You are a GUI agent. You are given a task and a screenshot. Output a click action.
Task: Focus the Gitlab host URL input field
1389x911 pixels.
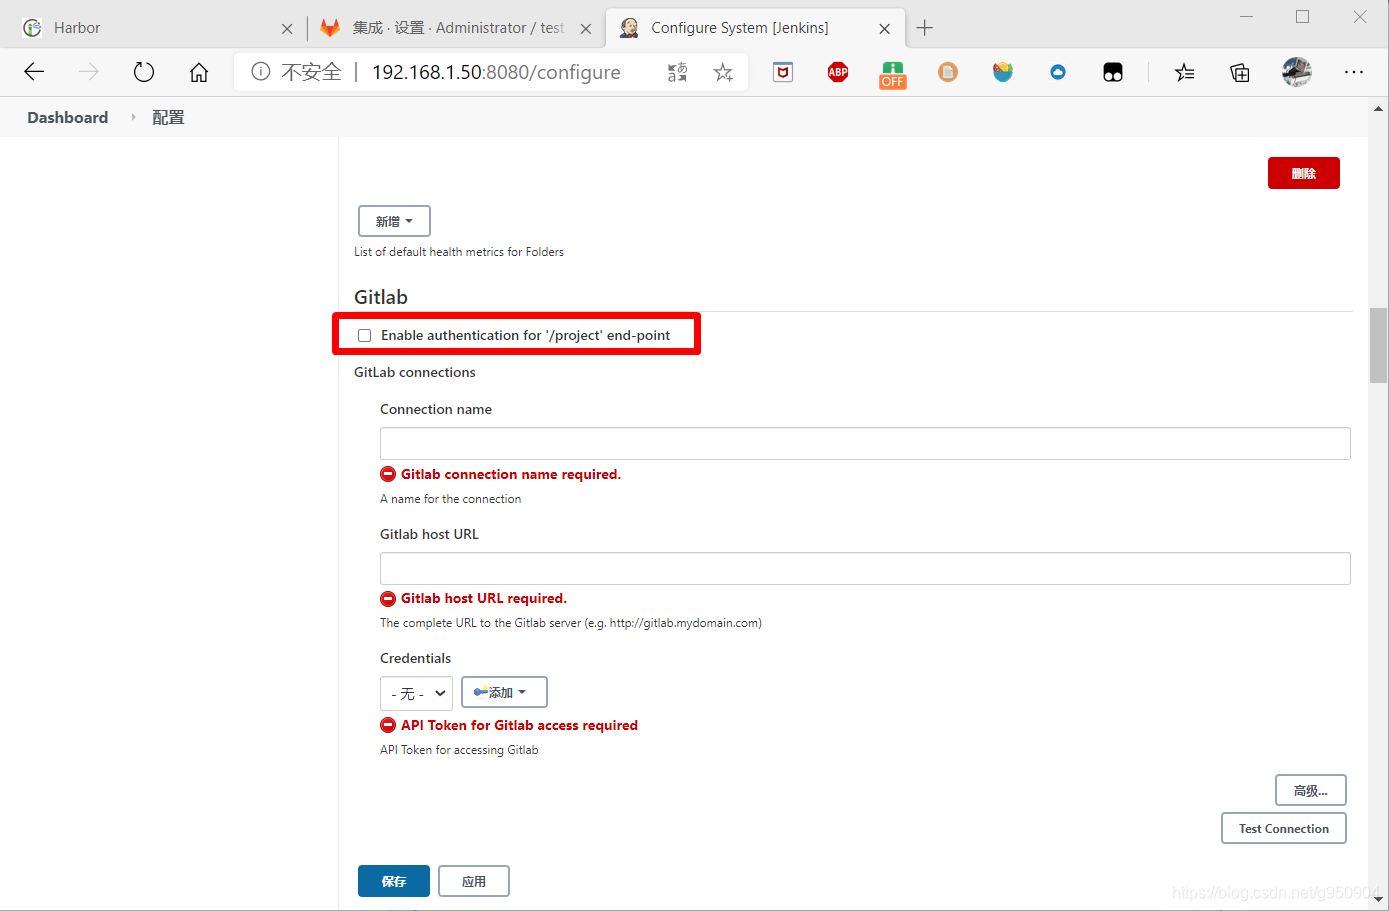click(865, 568)
